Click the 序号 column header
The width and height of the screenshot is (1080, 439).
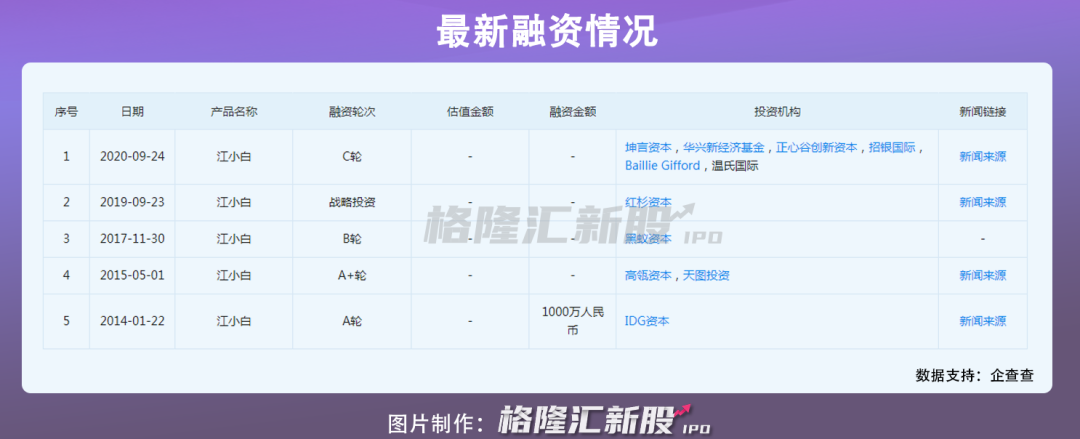pos(66,112)
